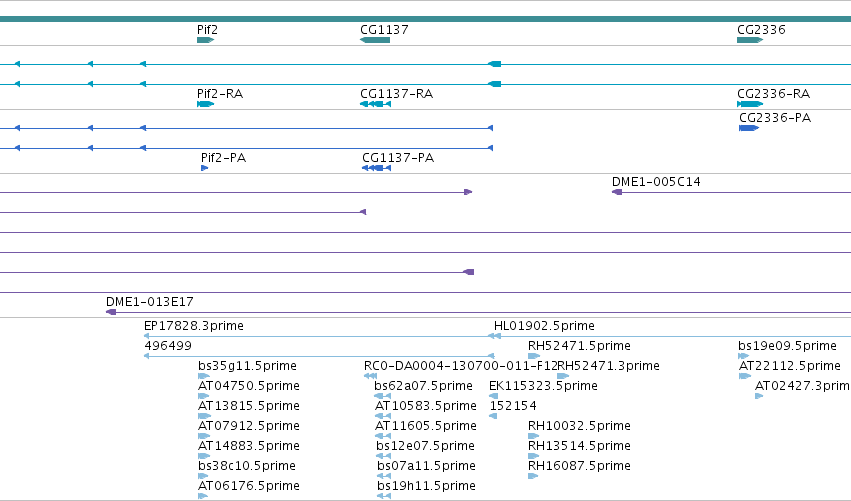
Task: Click the EK115323.5prime EST glyph
Action: click(x=493, y=396)
